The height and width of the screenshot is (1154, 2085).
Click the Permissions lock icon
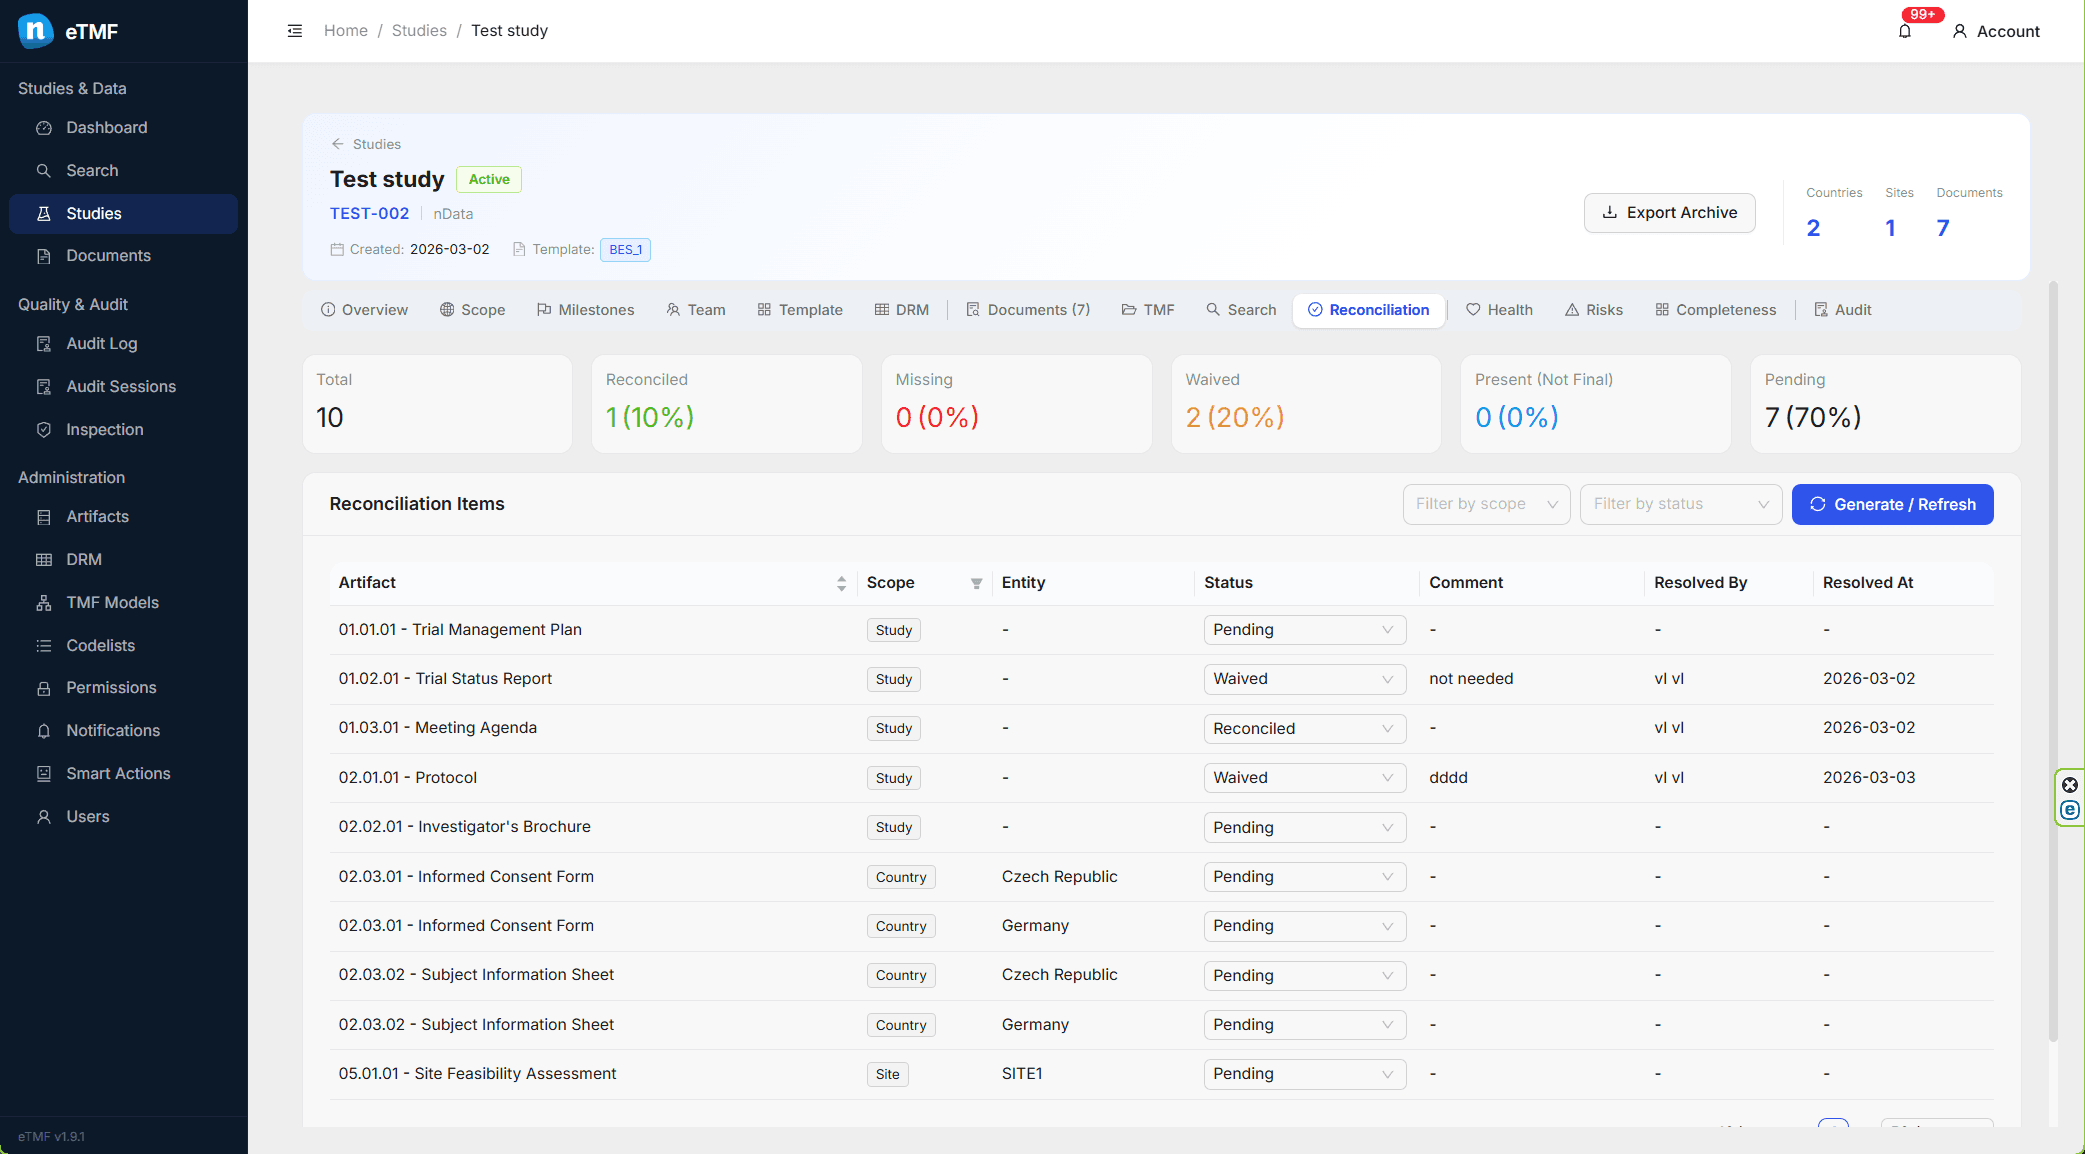coord(44,688)
